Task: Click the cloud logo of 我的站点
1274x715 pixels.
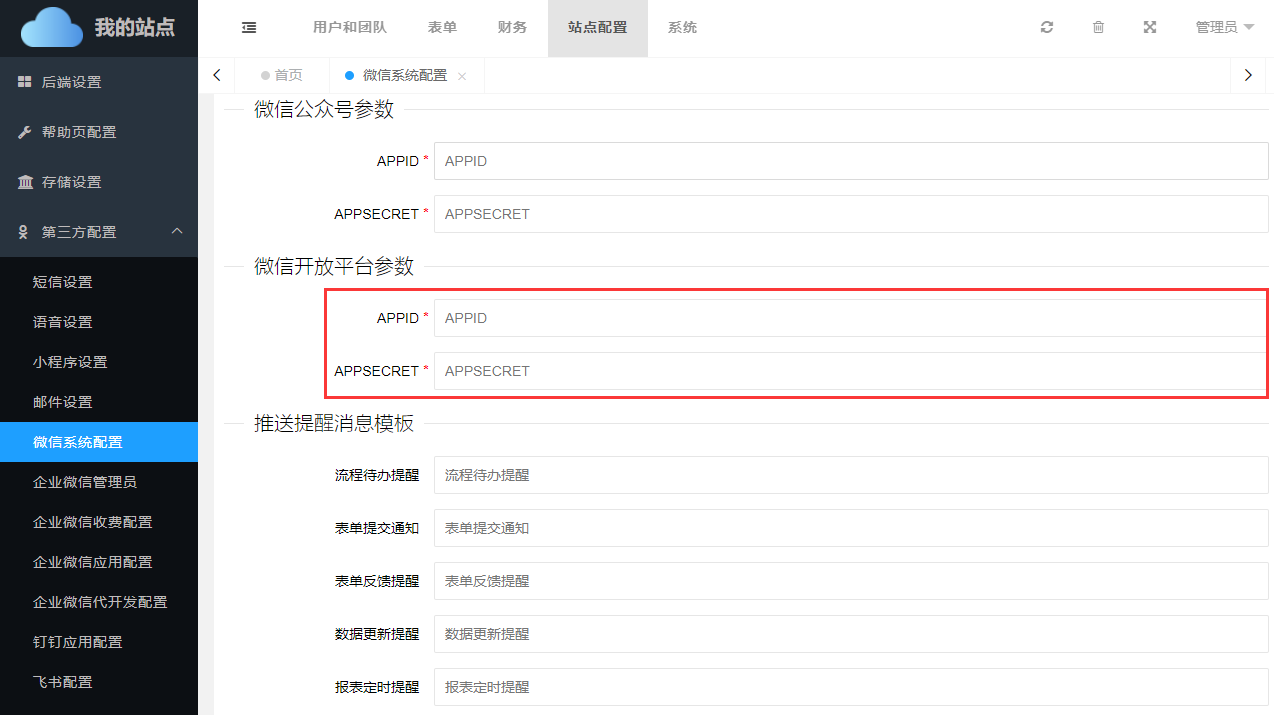Action: 52,27
